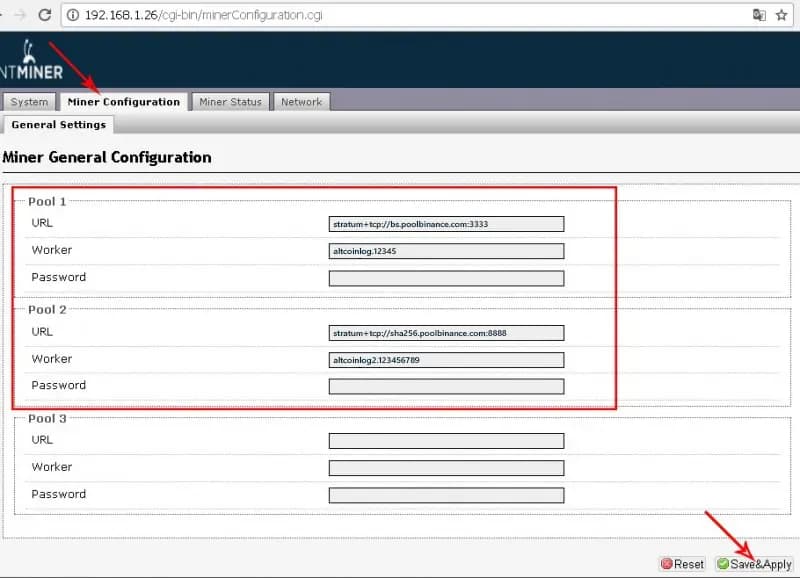Click the translate page icon
Screen dimensions: 800x578
click(x=759, y=15)
